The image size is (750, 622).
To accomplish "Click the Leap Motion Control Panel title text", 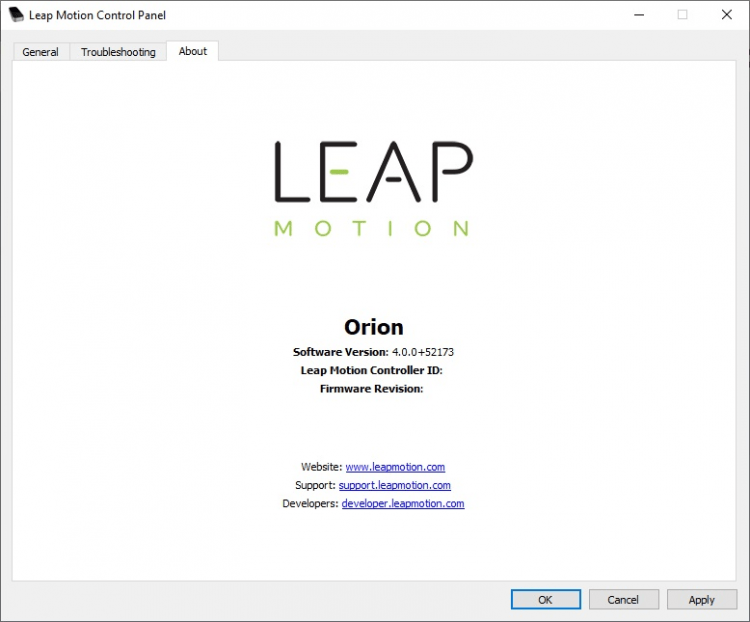I will tap(97, 15).
